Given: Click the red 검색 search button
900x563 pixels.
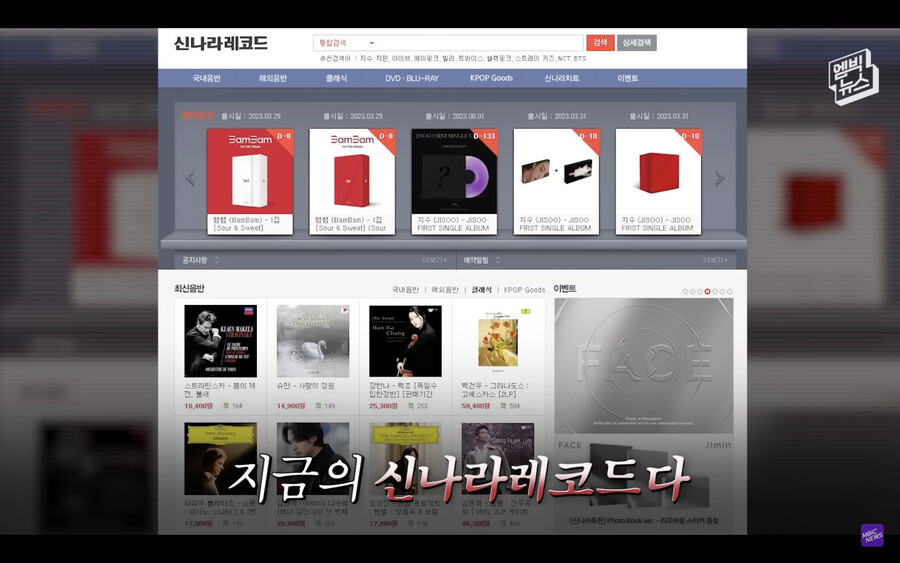Looking at the screenshot, I should pyautogui.click(x=600, y=43).
